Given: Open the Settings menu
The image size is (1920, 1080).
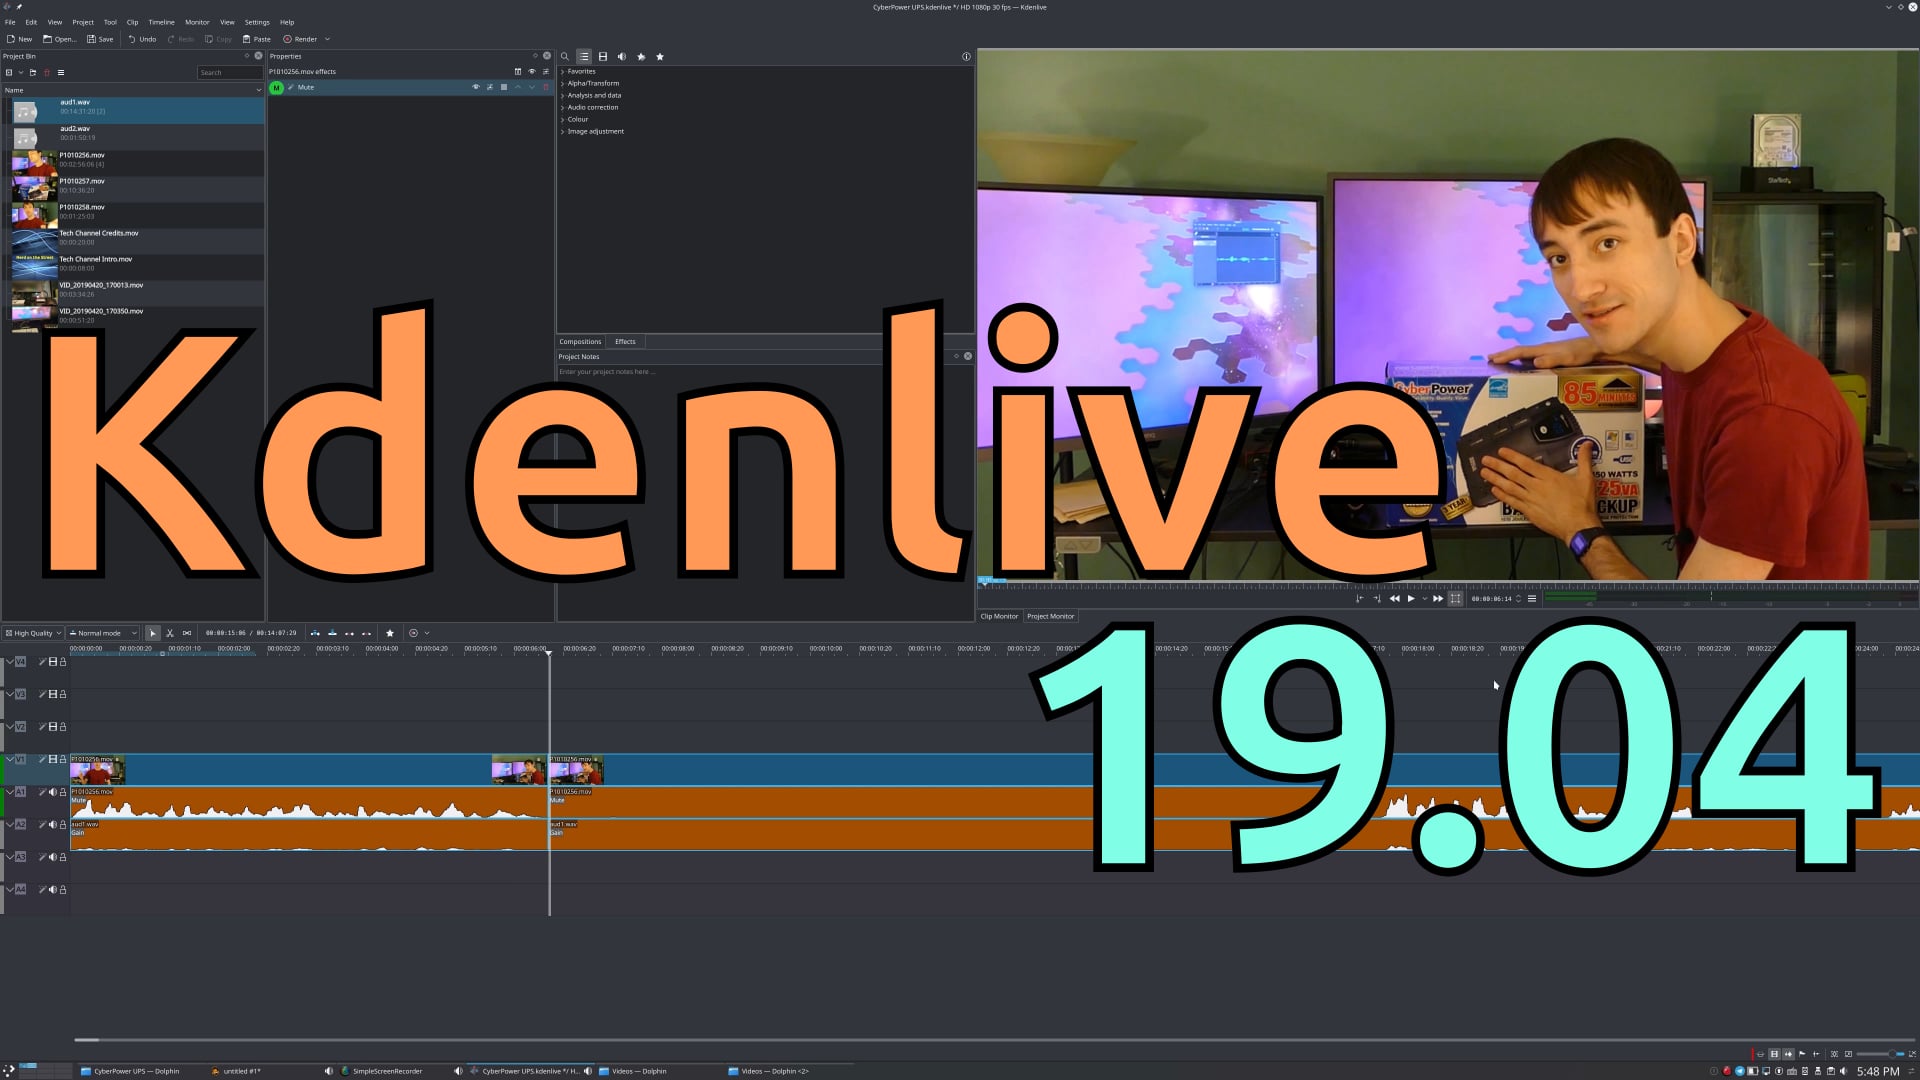Looking at the screenshot, I should click(257, 22).
